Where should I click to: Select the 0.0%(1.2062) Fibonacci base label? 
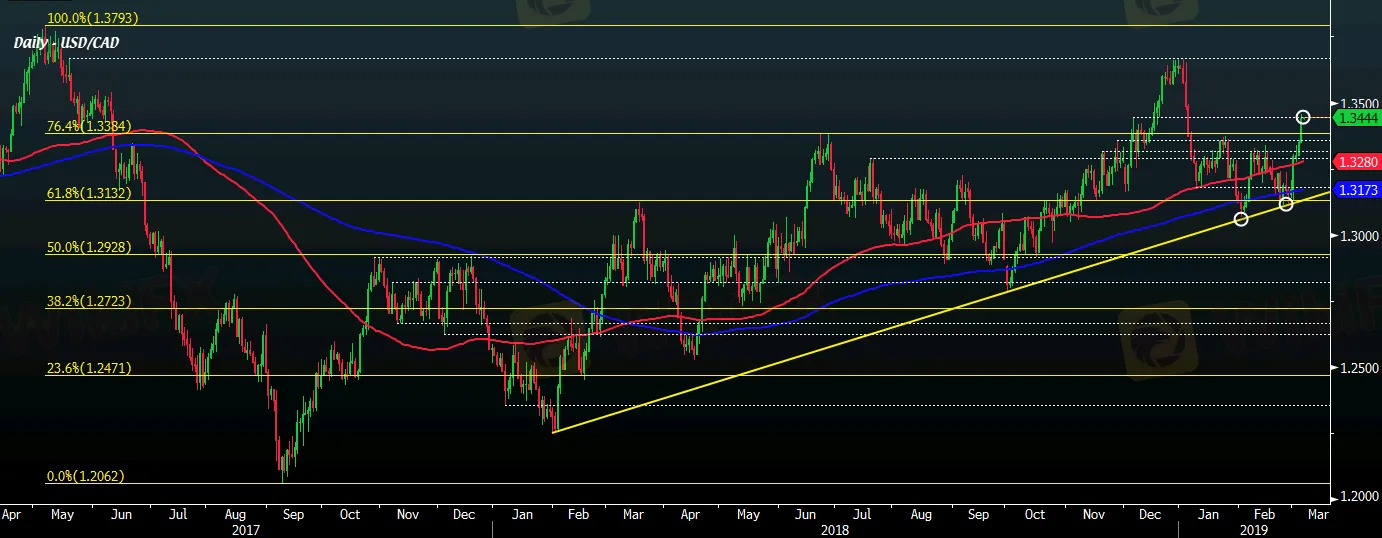[88, 476]
